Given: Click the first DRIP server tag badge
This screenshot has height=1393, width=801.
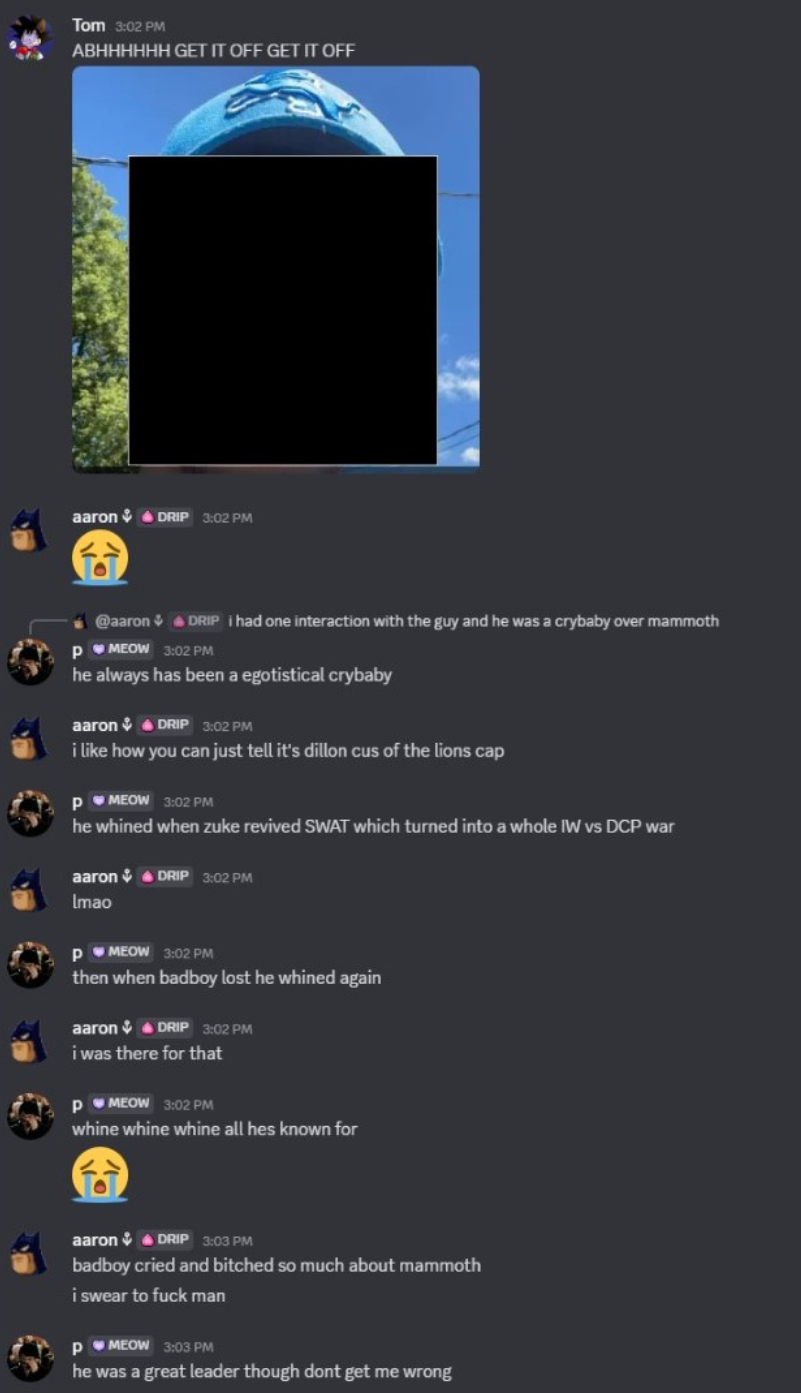Looking at the screenshot, I should point(165,517).
